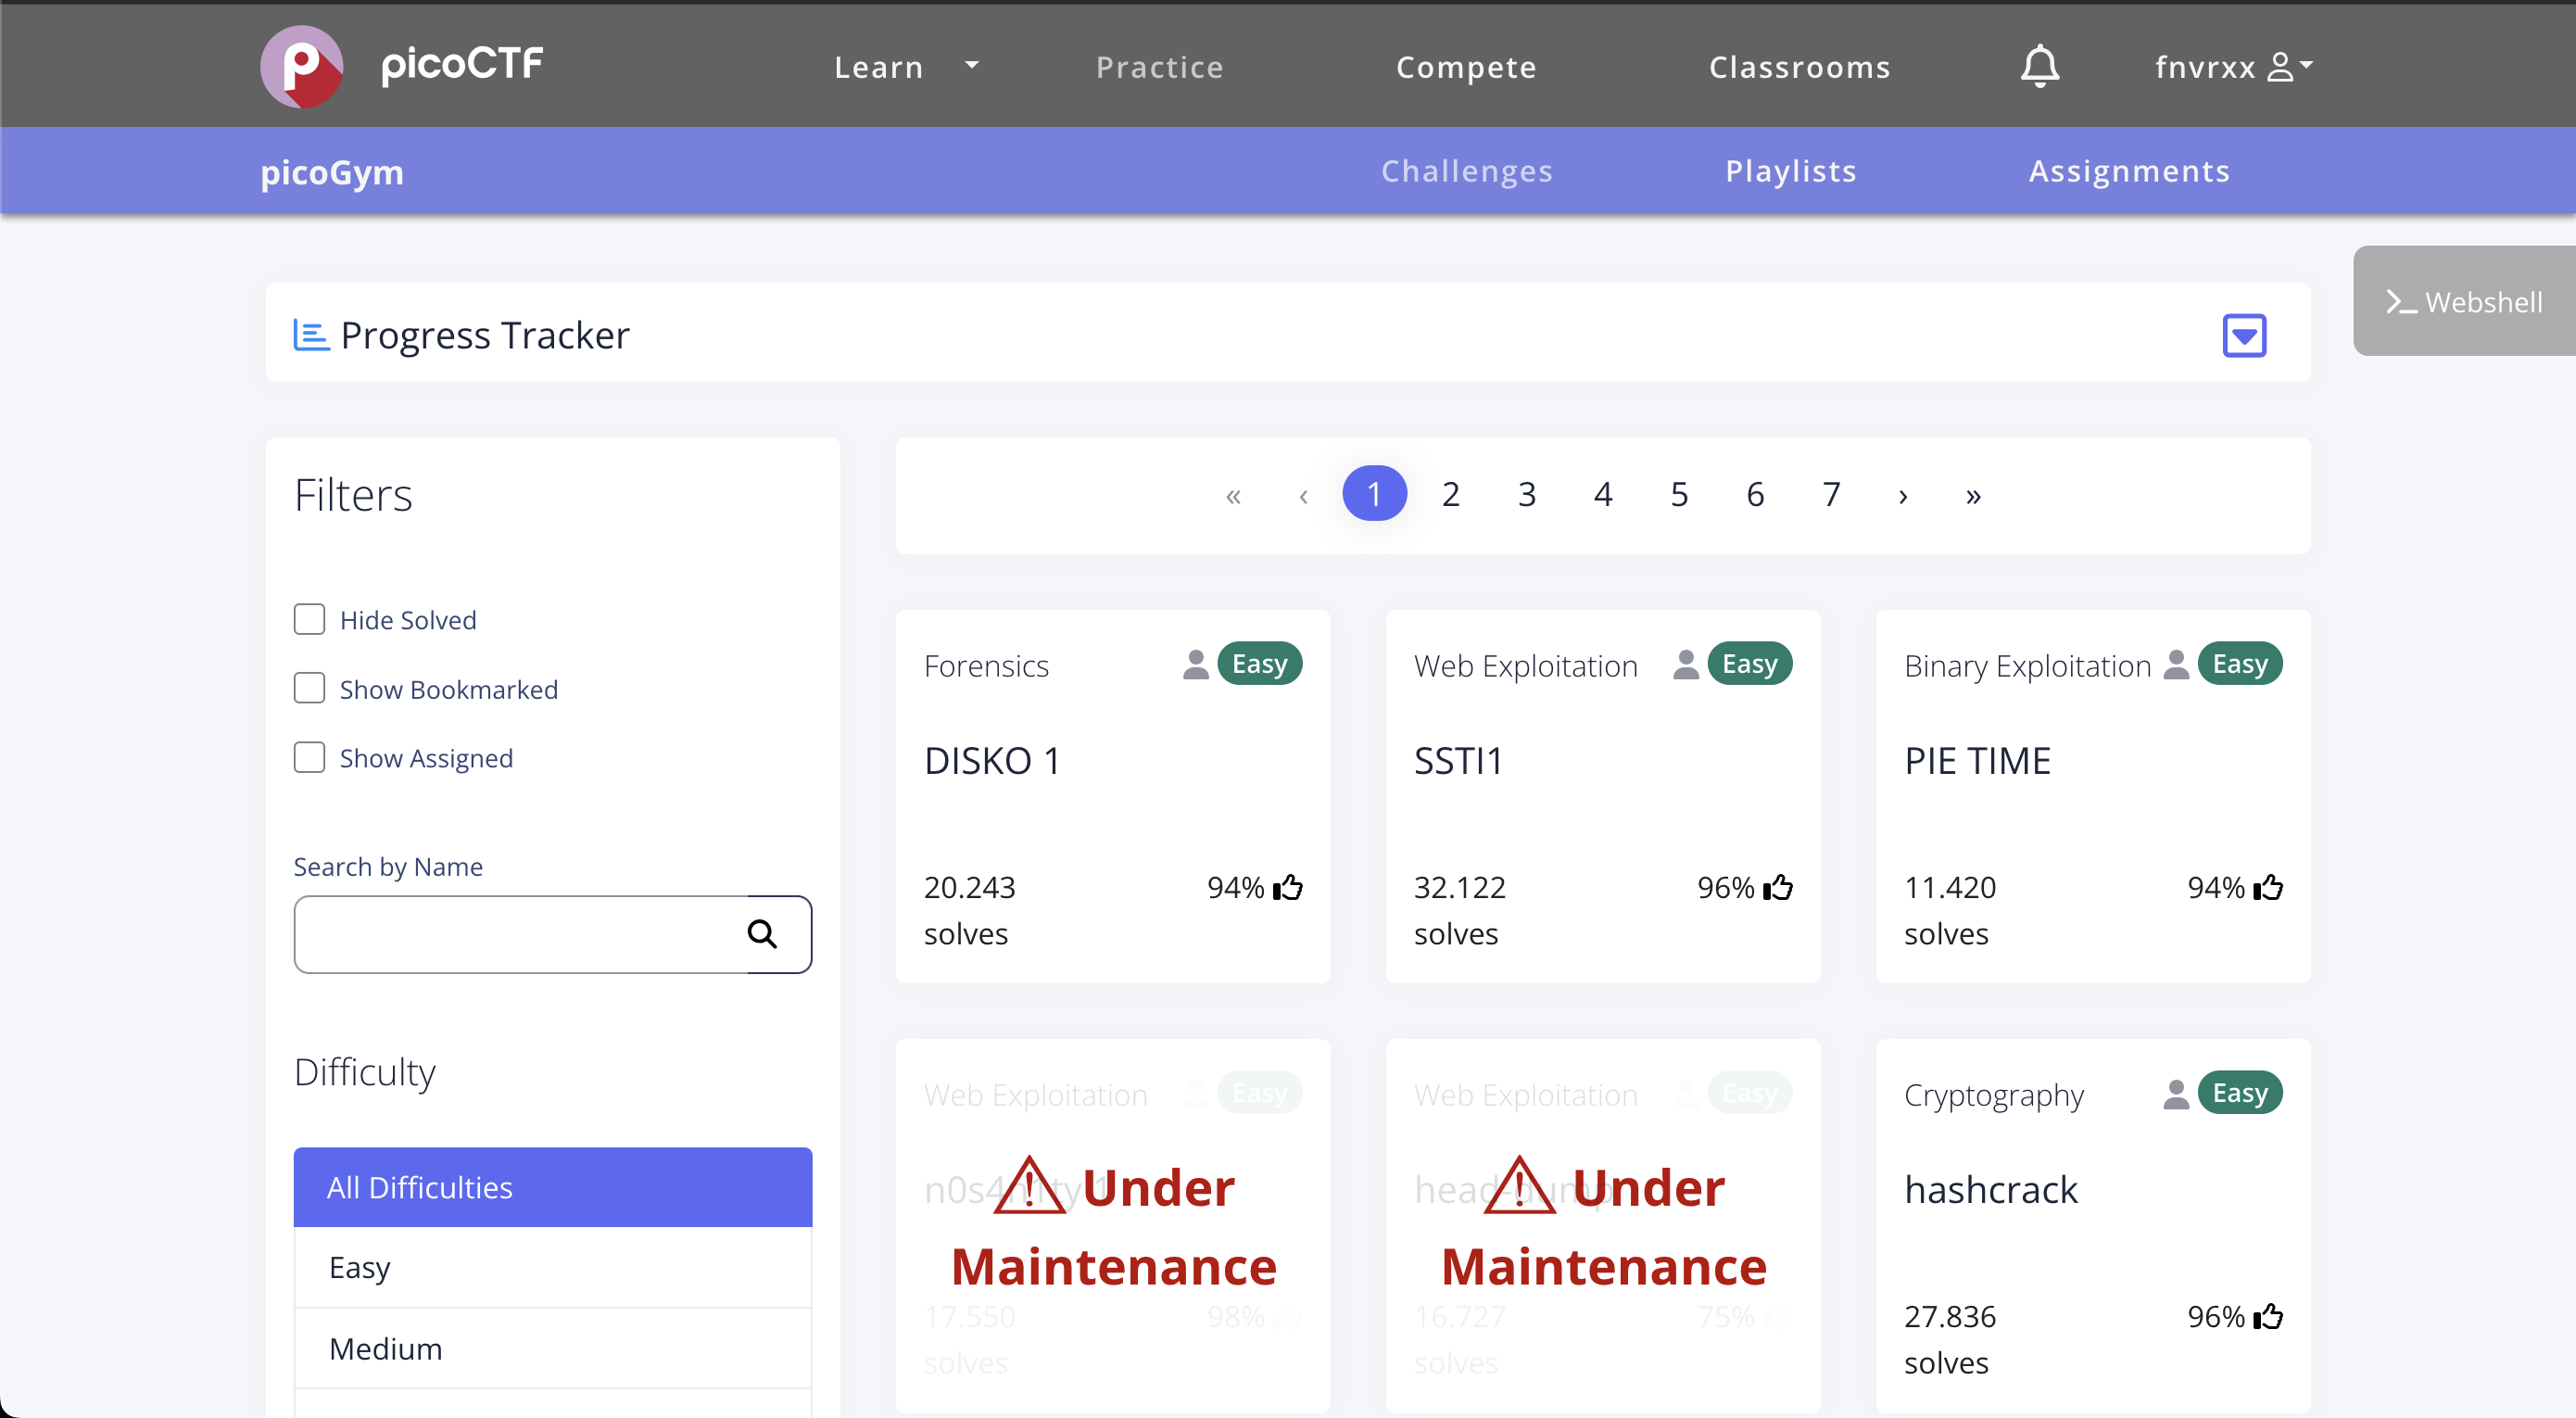Image resolution: width=2576 pixels, height=1418 pixels.
Task: Open the Compete menu item
Action: click(x=1465, y=66)
